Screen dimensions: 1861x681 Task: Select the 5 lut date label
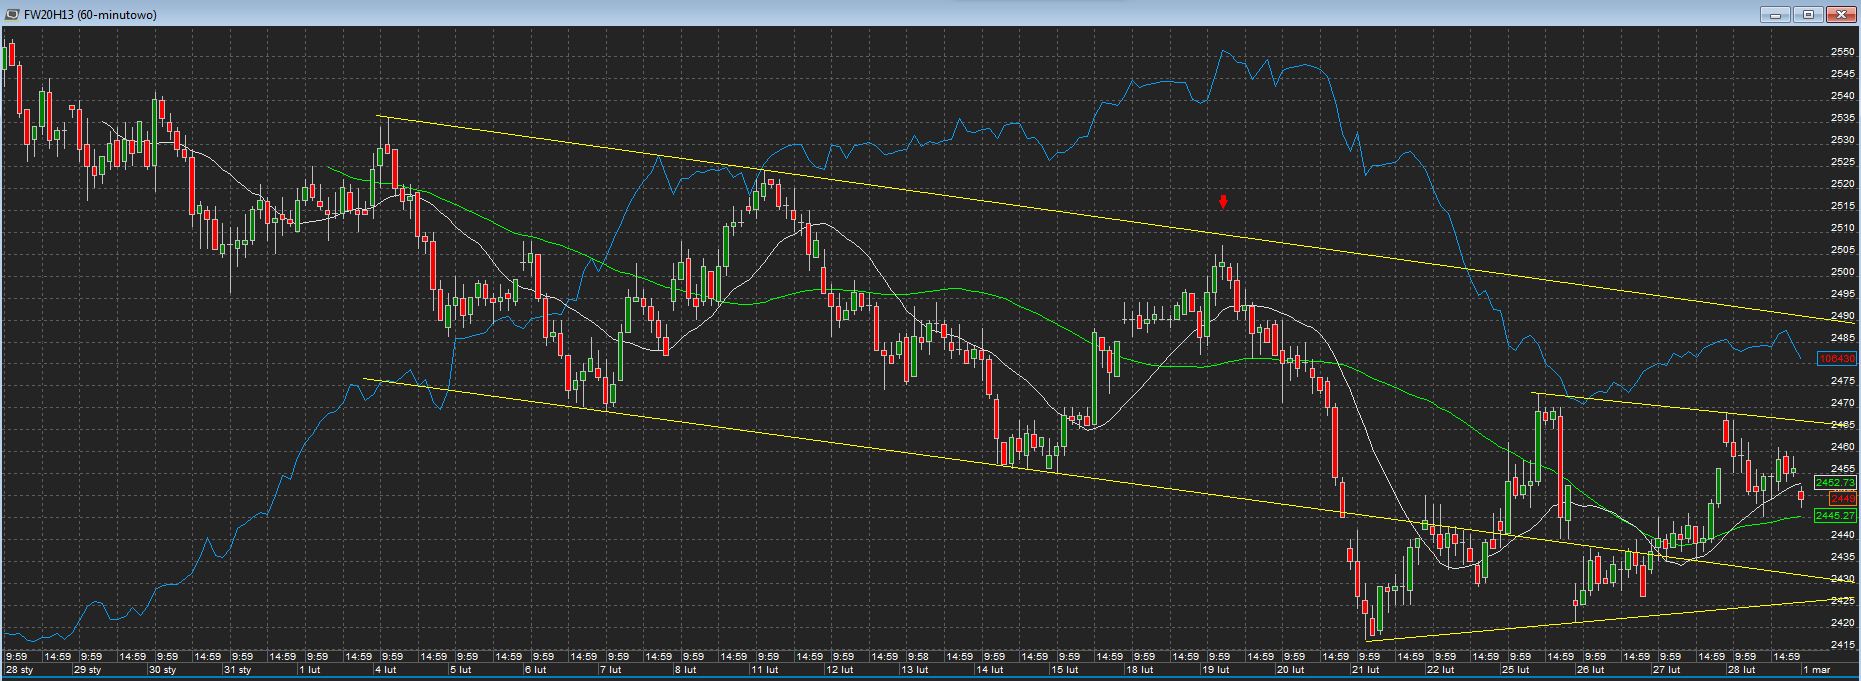[460, 670]
